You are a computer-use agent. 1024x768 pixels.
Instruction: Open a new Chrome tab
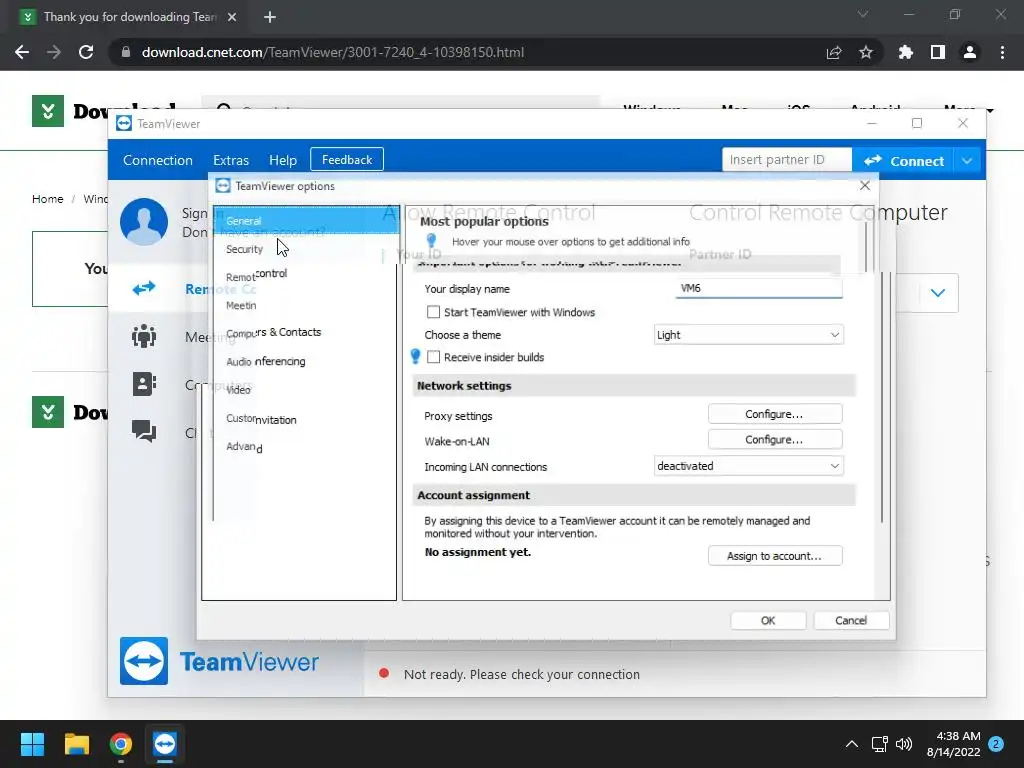270,17
